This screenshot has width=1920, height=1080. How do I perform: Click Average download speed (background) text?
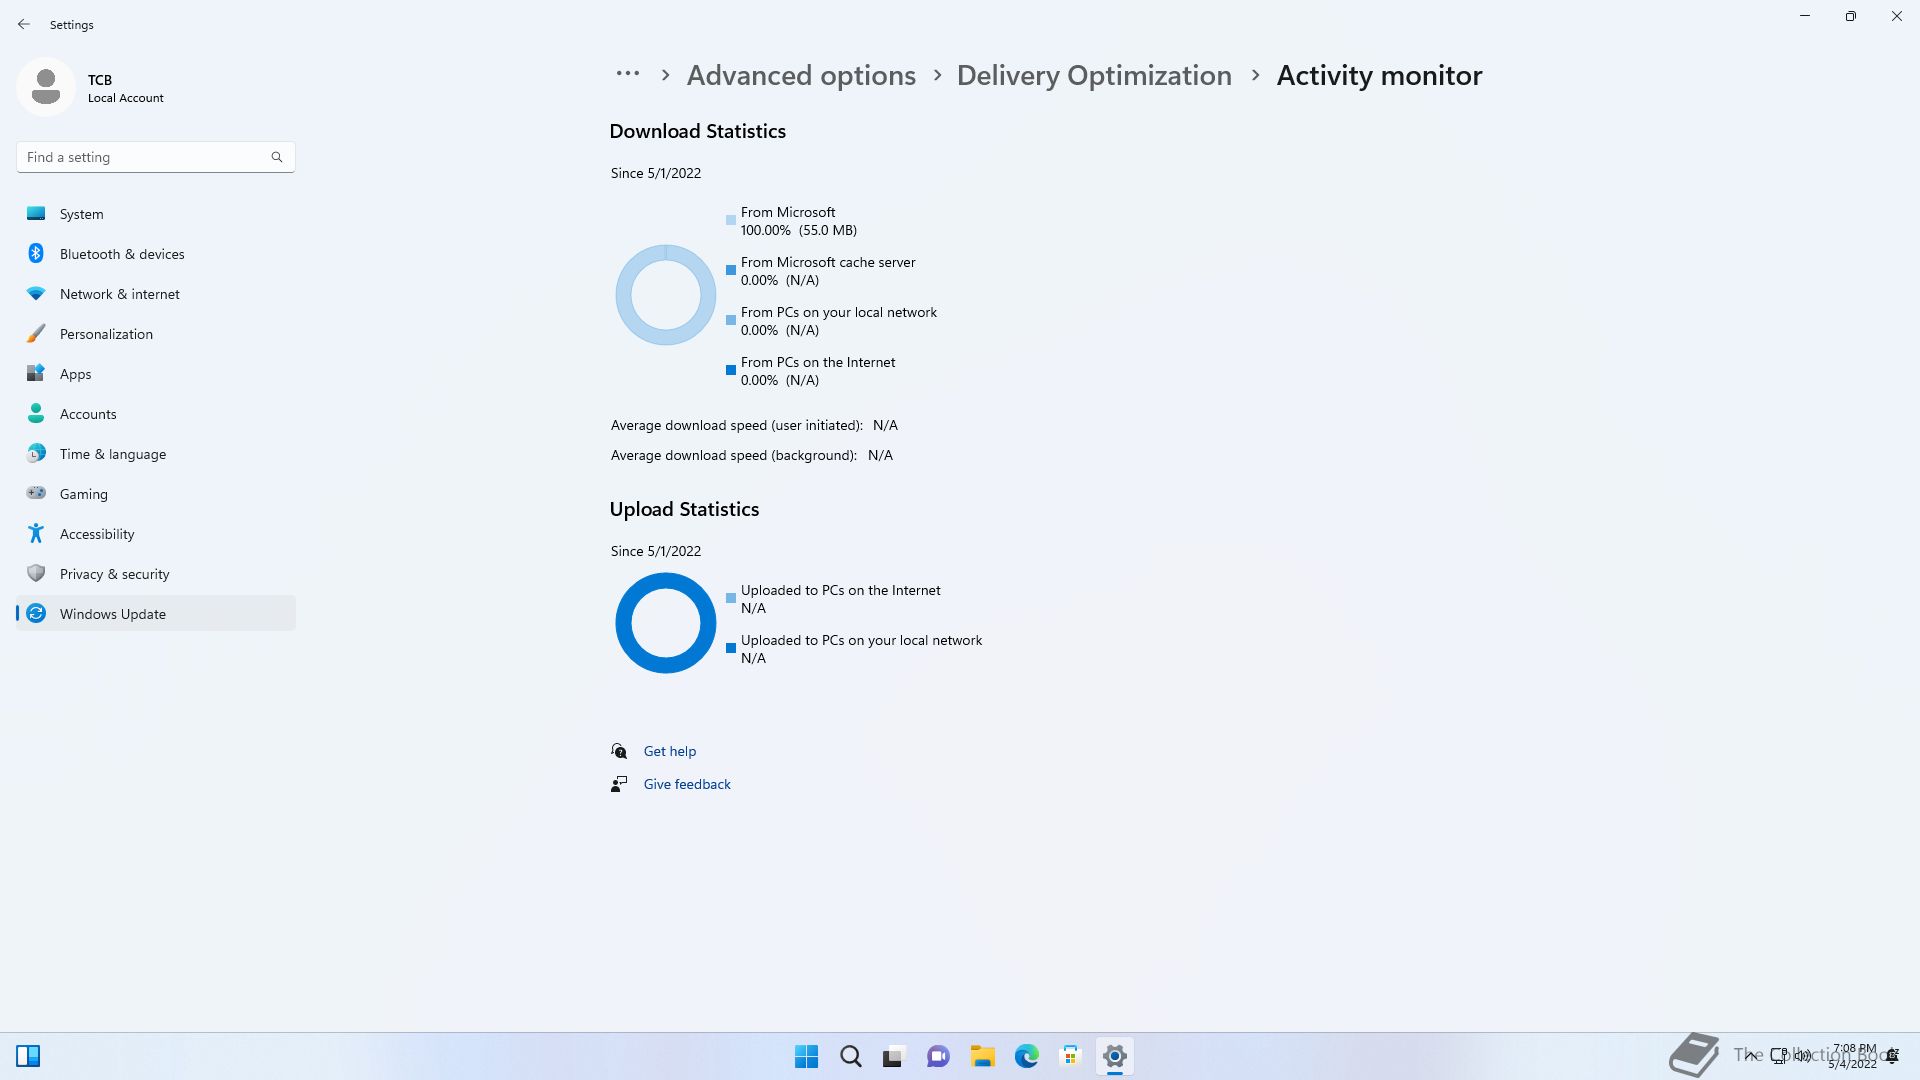click(734, 455)
